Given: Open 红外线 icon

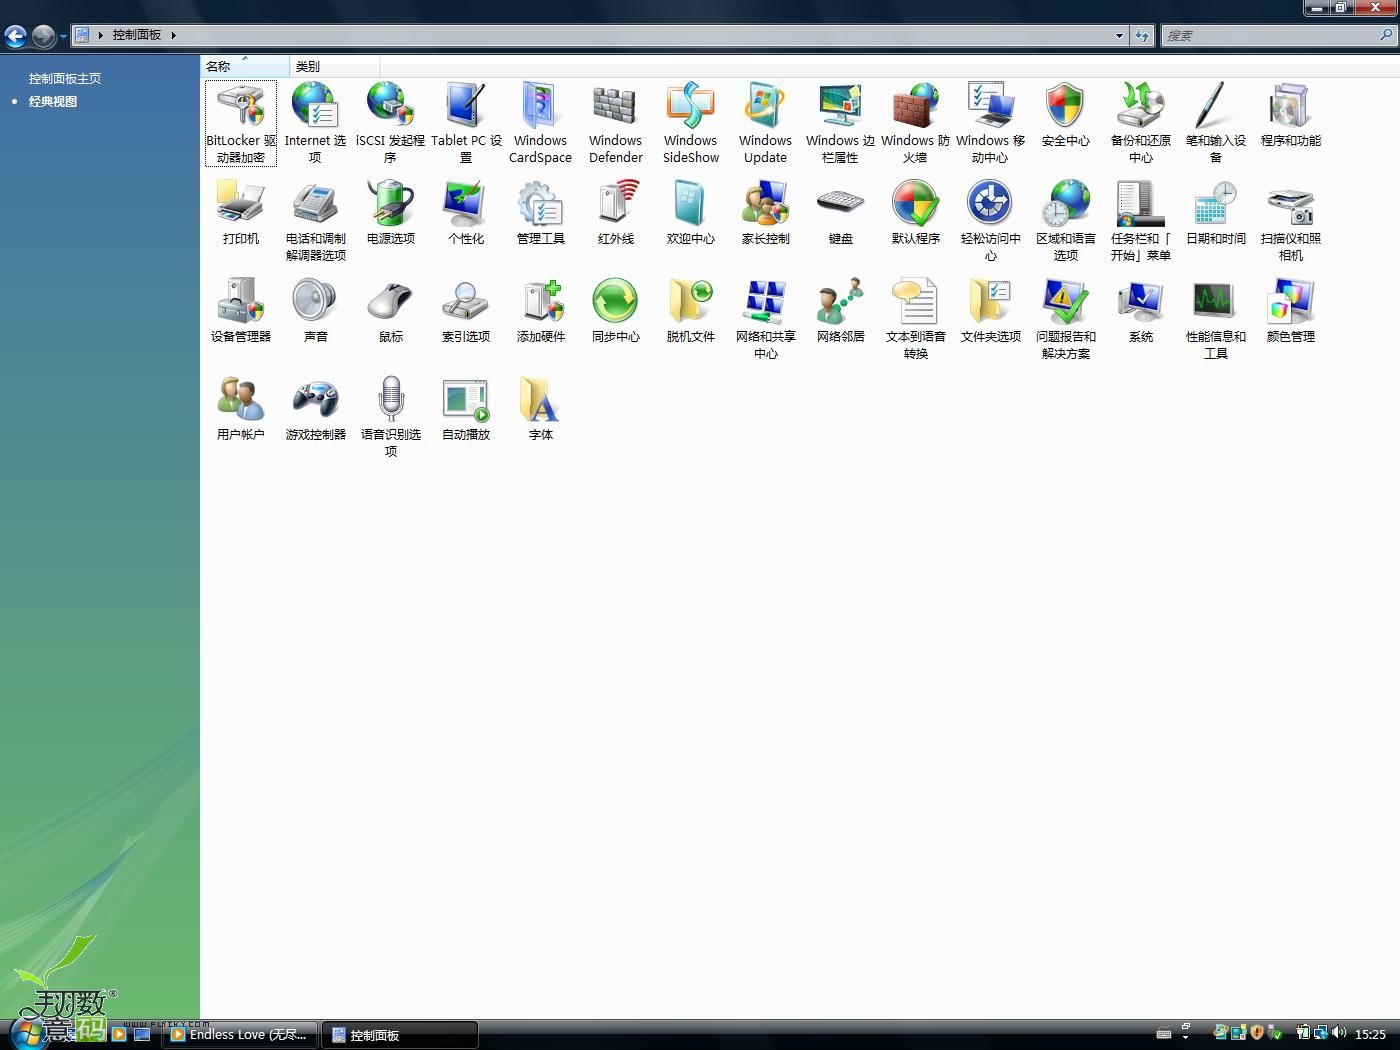Looking at the screenshot, I should click(616, 204).
